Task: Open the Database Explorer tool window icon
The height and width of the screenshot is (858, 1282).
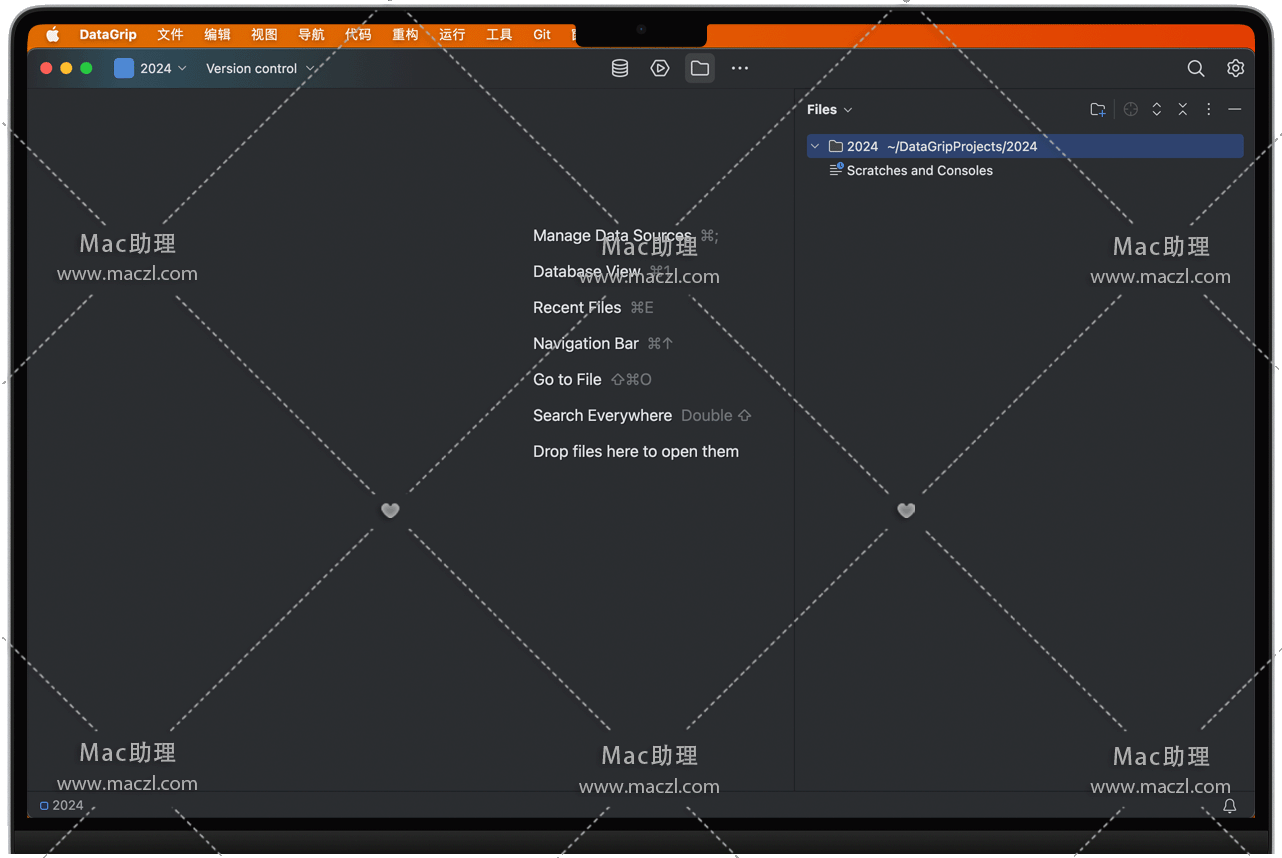Action: (620, 68)
